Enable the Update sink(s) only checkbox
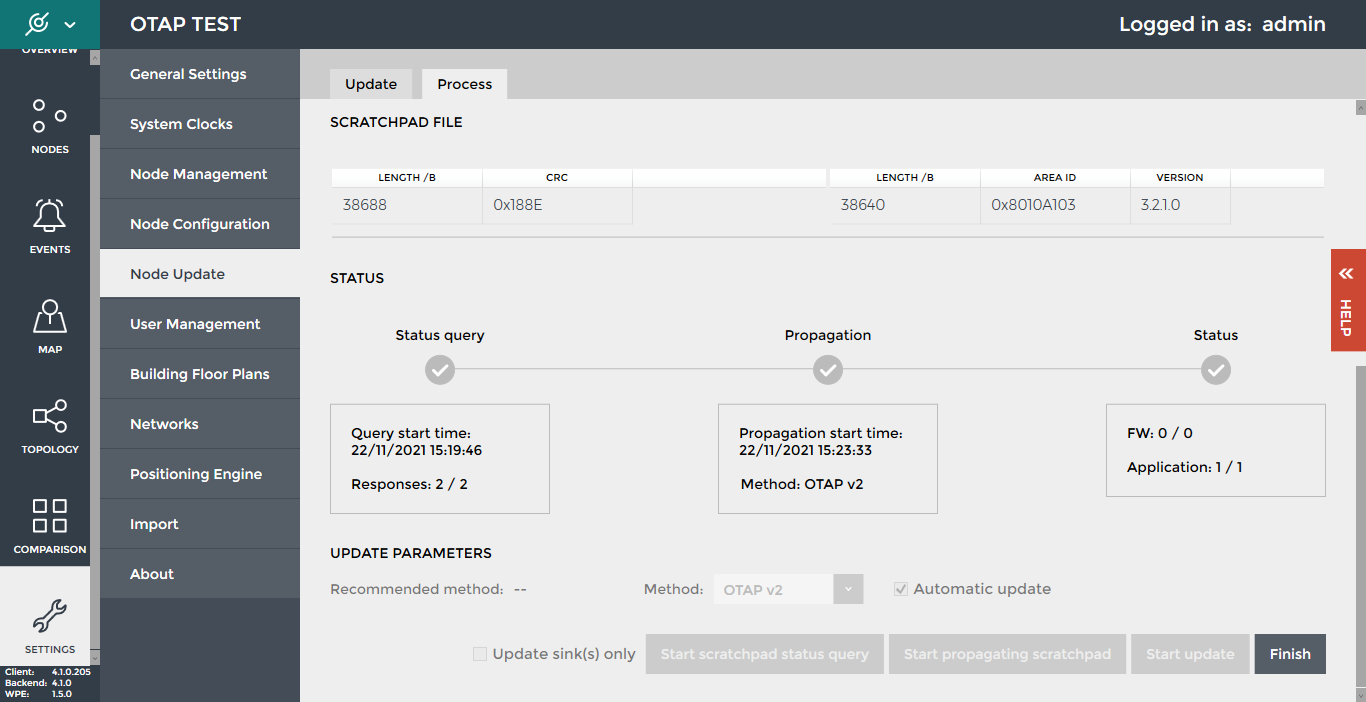1366x702 pixels. coord(480,654)
